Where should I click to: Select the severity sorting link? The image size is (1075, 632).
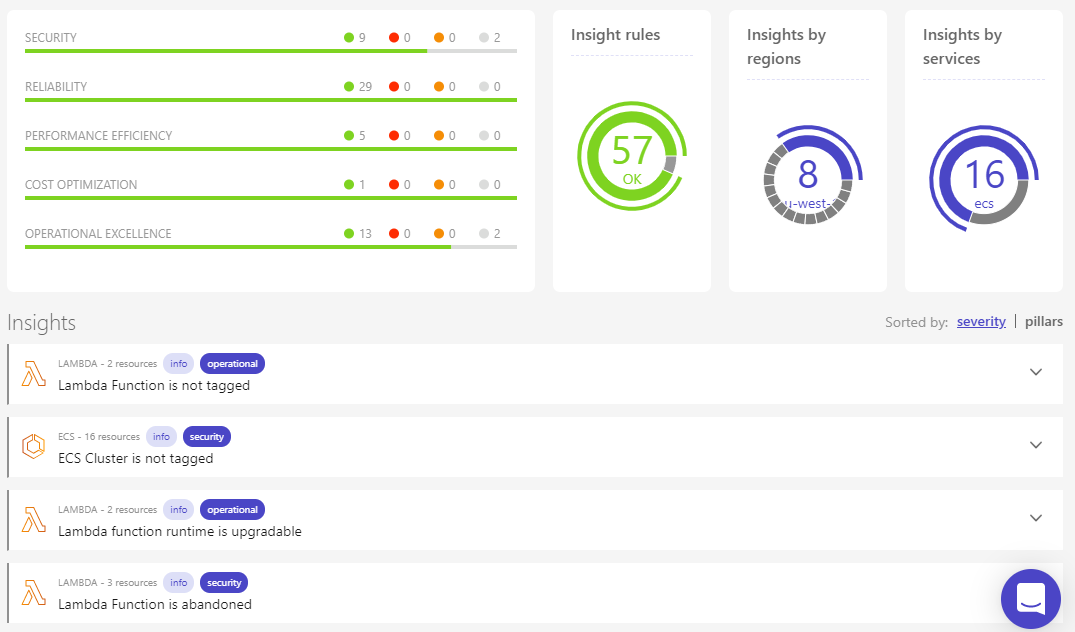click(x=981, y=321)
